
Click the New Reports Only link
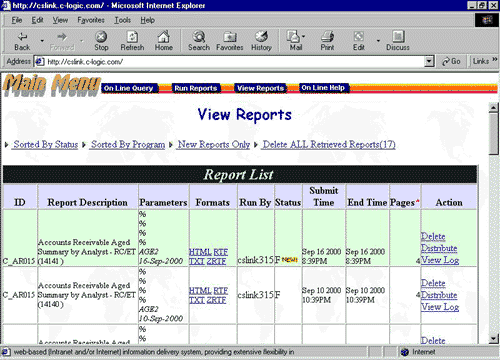pyautogui.click(x=214, y=145)
